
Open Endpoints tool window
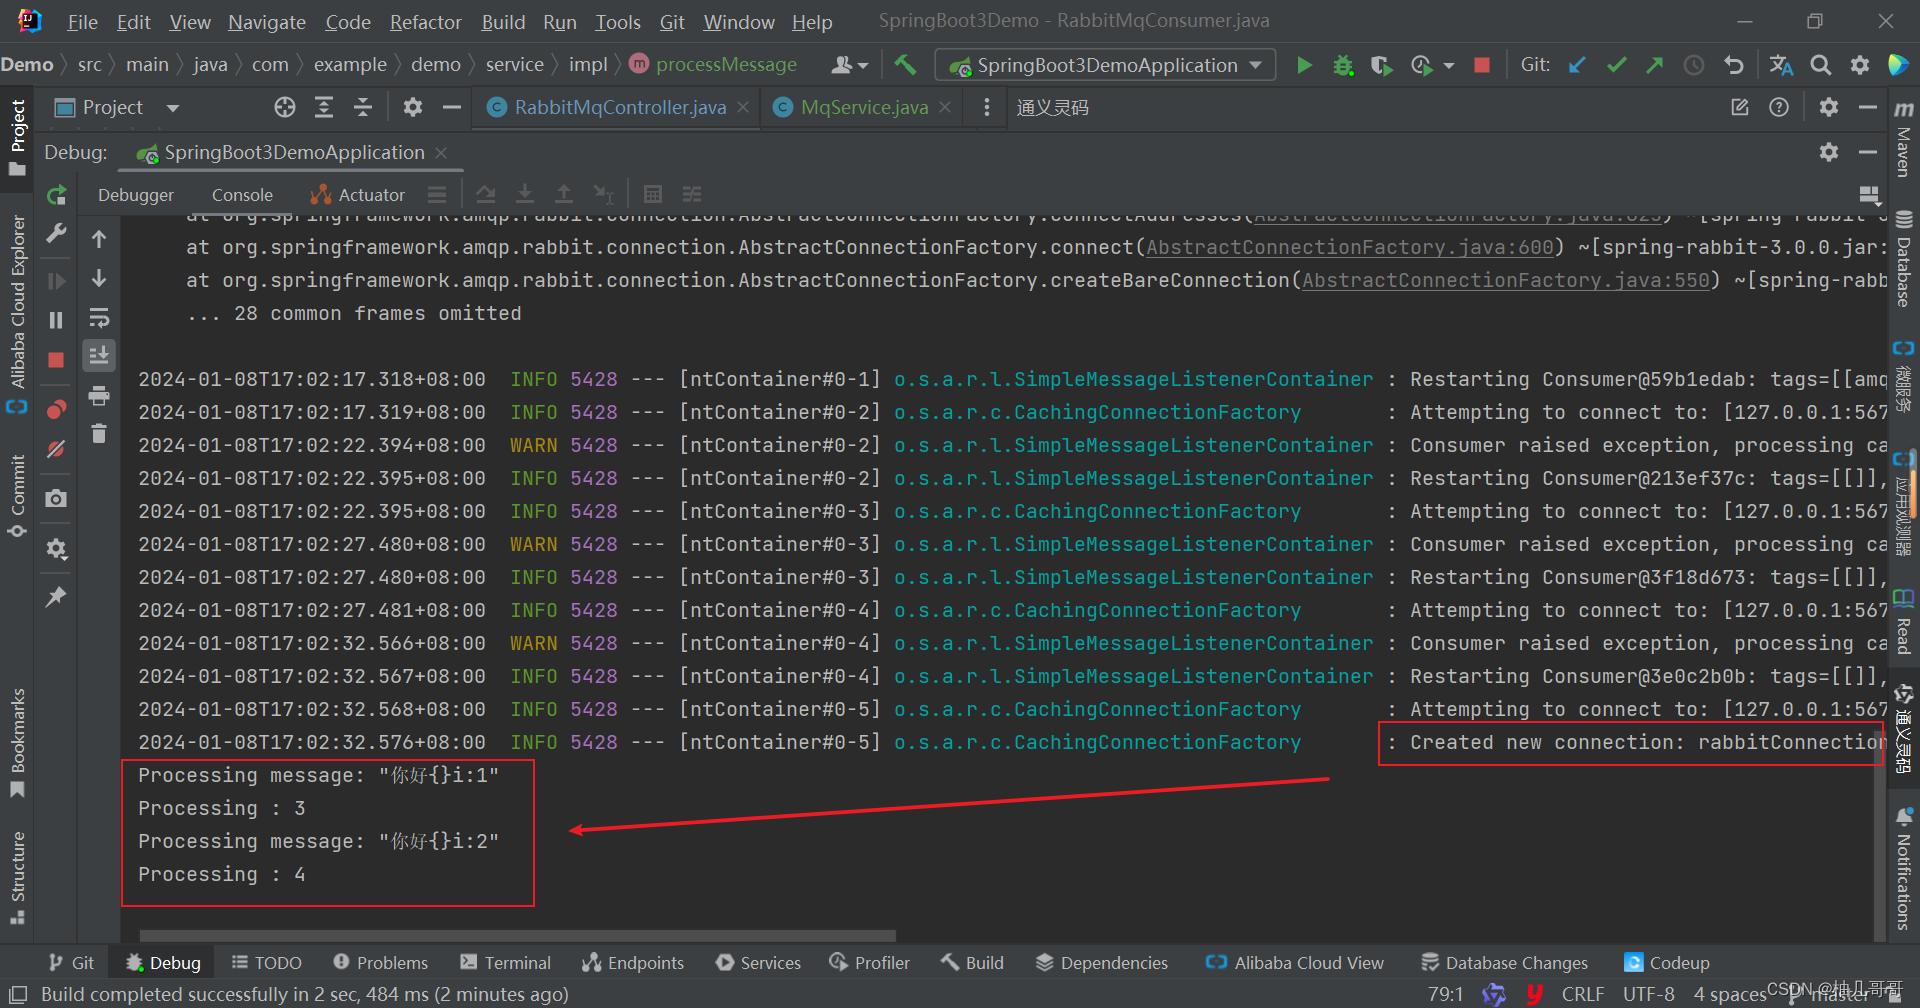point(633,963)
